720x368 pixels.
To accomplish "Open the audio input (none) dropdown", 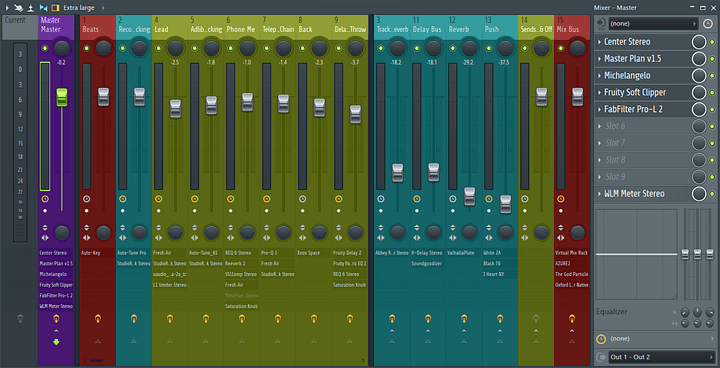I will click(653, 23).
